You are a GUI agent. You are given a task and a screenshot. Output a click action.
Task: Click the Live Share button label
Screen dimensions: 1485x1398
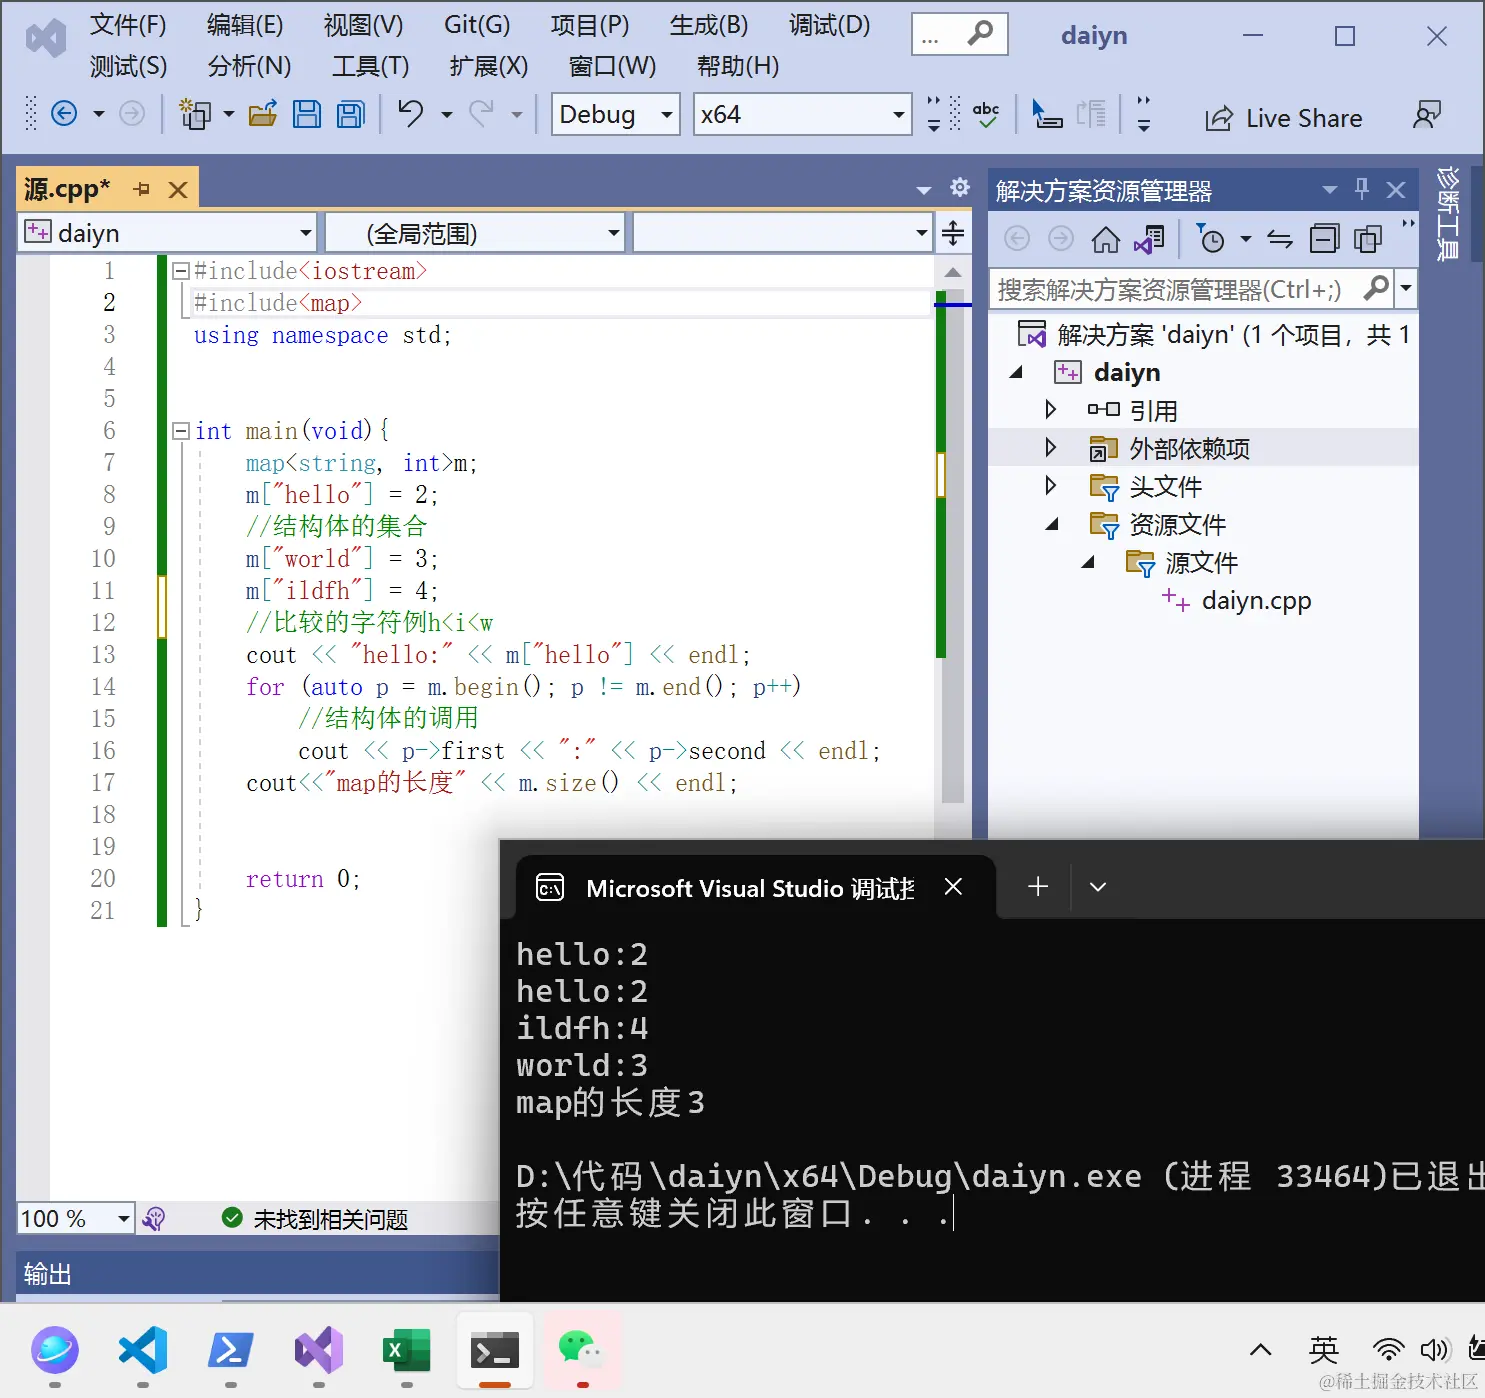(1304, 118)
